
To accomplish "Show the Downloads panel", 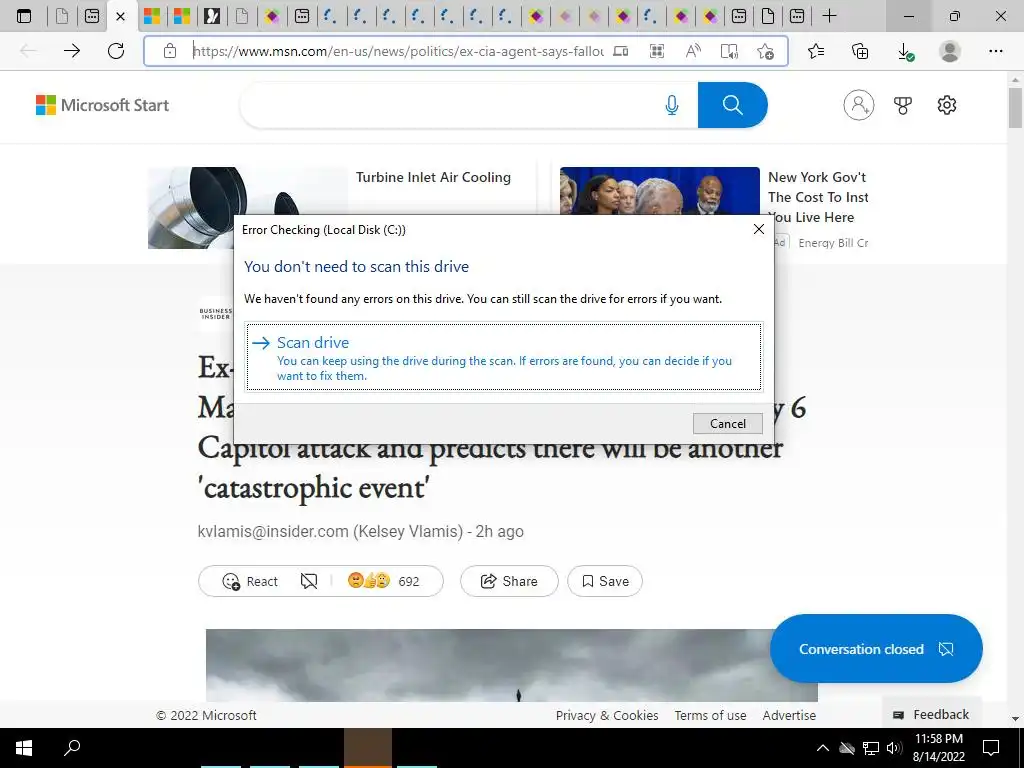I will point(905,51).
